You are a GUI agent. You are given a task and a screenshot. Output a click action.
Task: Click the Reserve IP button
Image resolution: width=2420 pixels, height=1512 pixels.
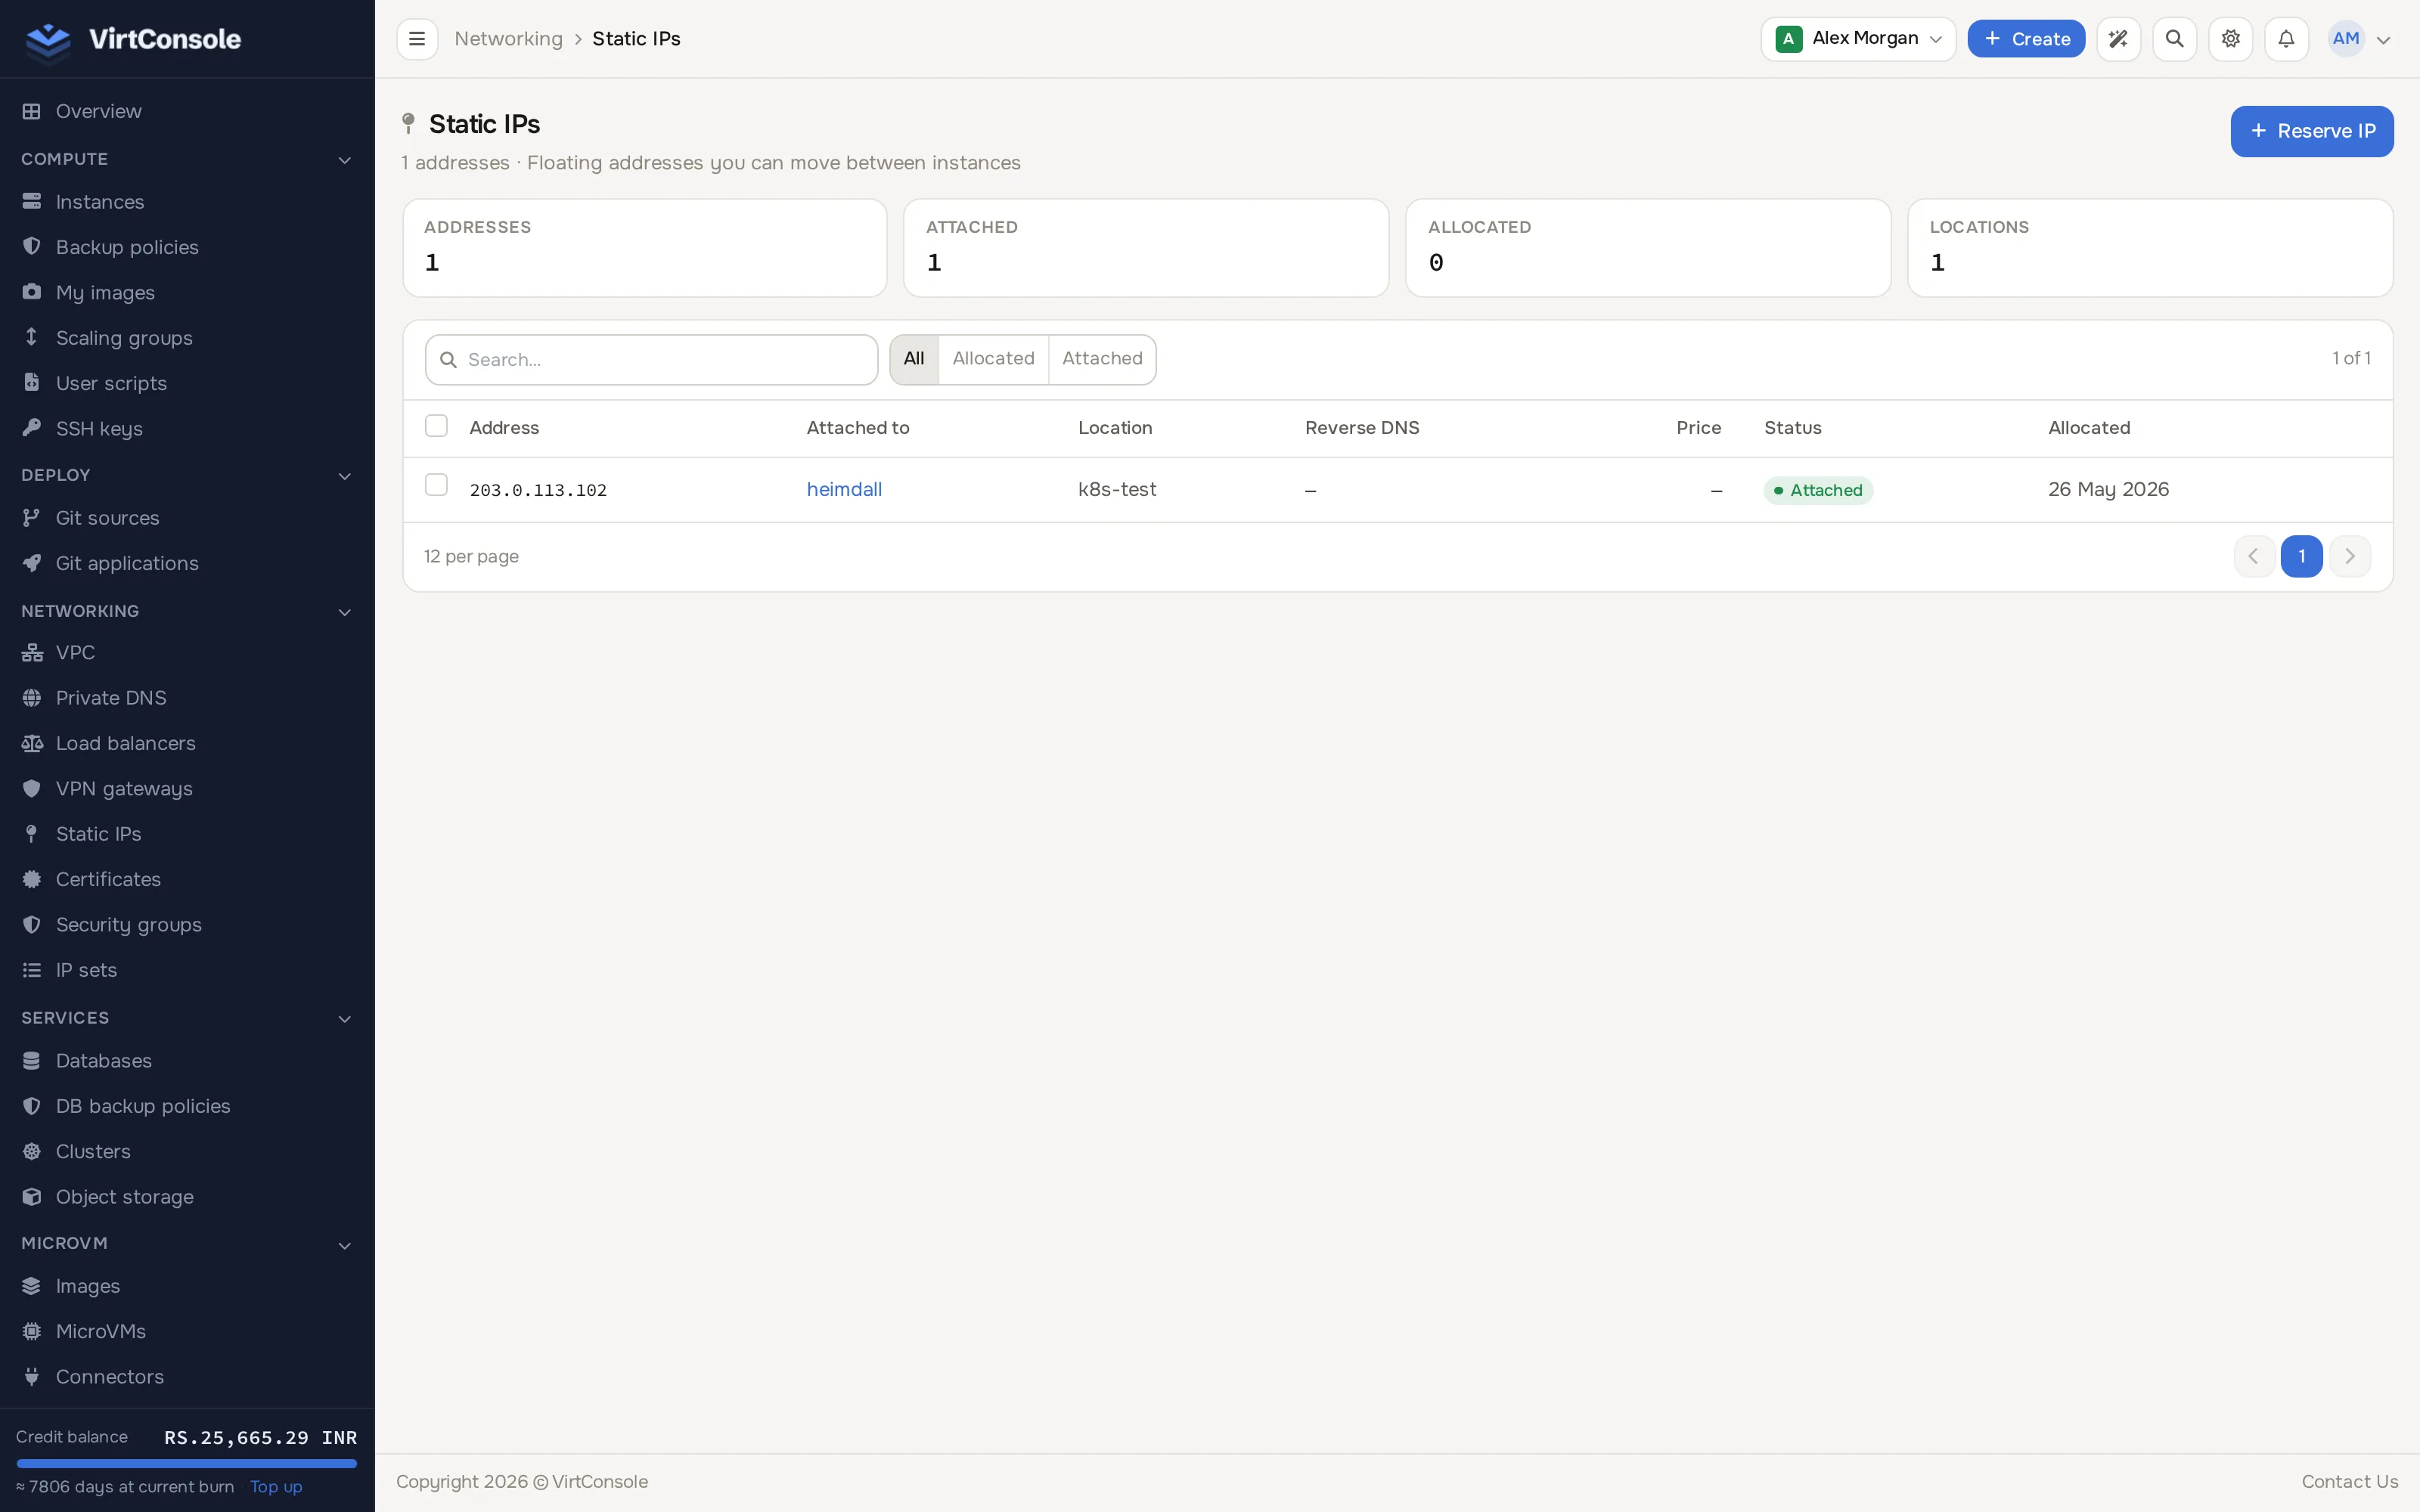coord(2311,131)
